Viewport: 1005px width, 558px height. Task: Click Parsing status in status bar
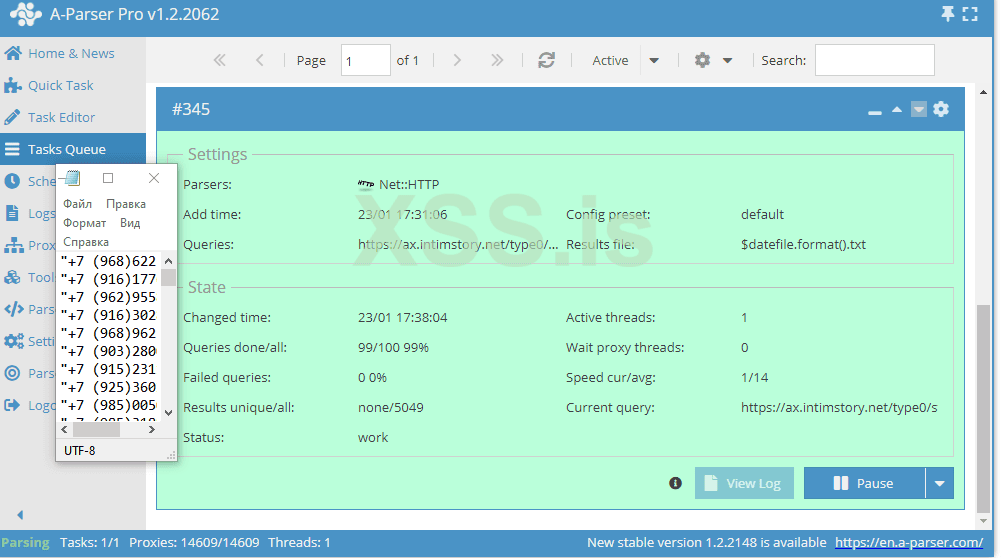click(25, 543)
